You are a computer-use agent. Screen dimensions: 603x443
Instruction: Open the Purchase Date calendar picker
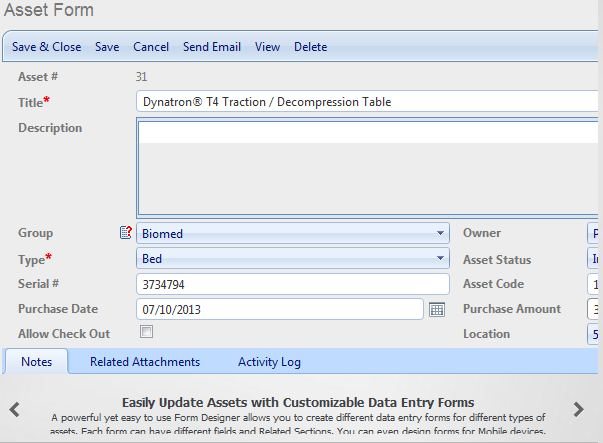[437, 310]
